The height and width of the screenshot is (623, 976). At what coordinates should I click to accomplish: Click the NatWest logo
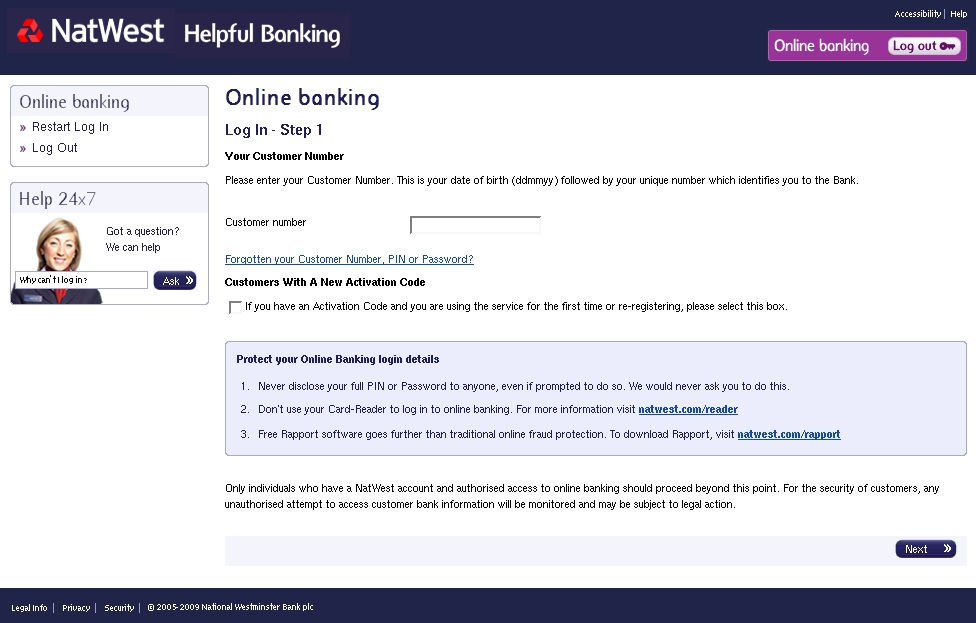pyautogui.click(x=91, y=30)
